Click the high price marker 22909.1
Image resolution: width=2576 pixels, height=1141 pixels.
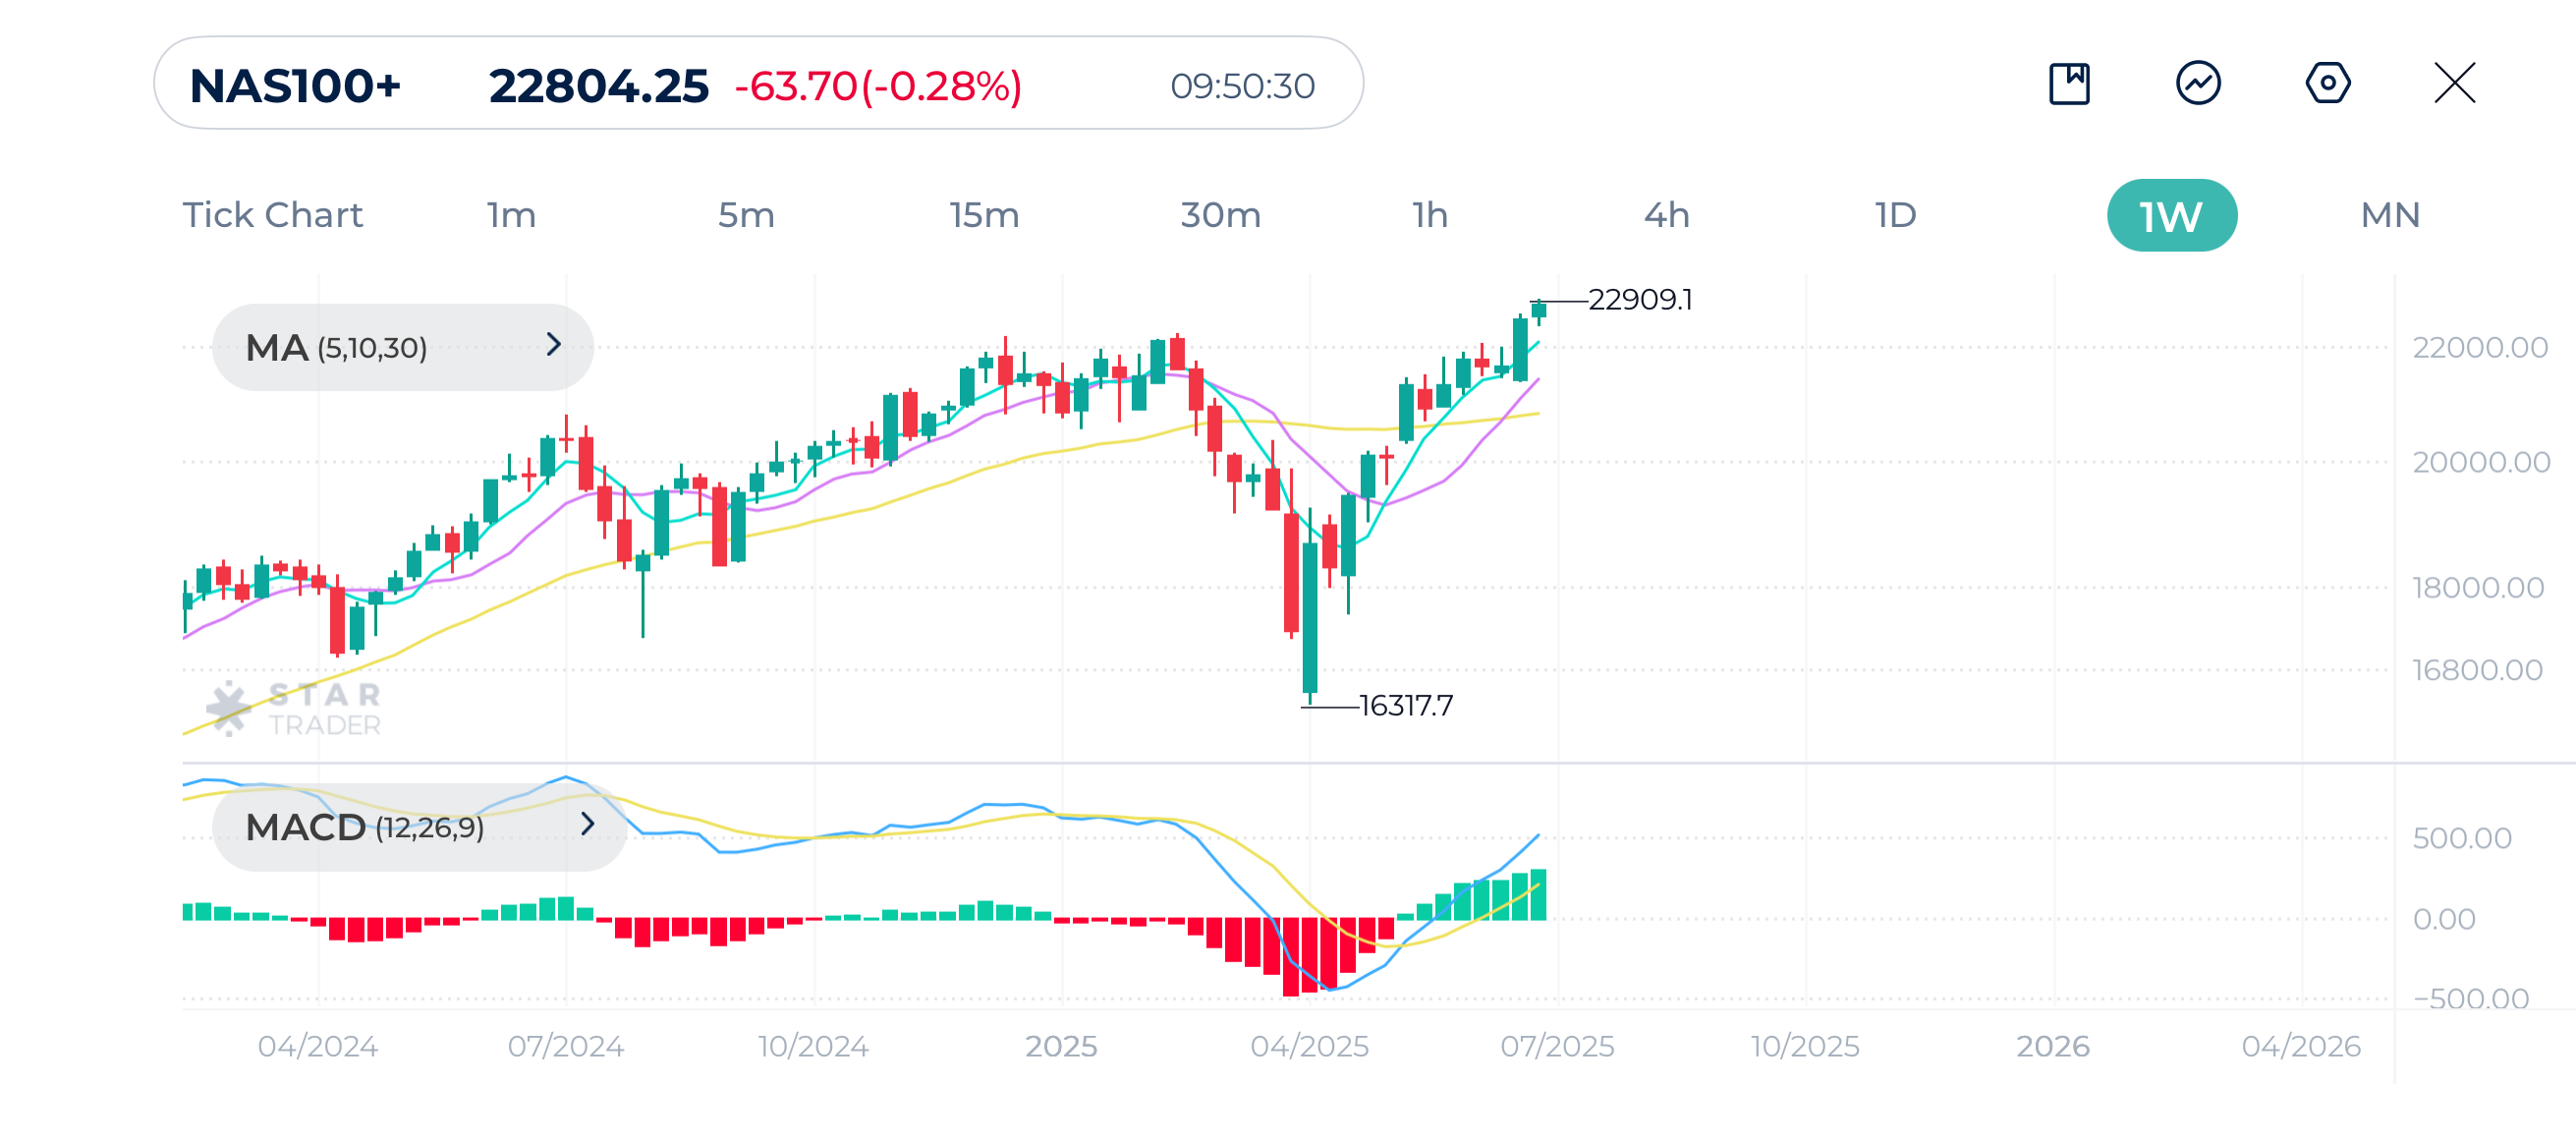(1640, 299)
